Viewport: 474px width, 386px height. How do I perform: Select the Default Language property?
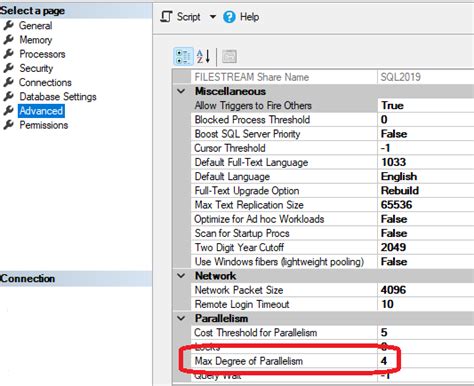232,176
